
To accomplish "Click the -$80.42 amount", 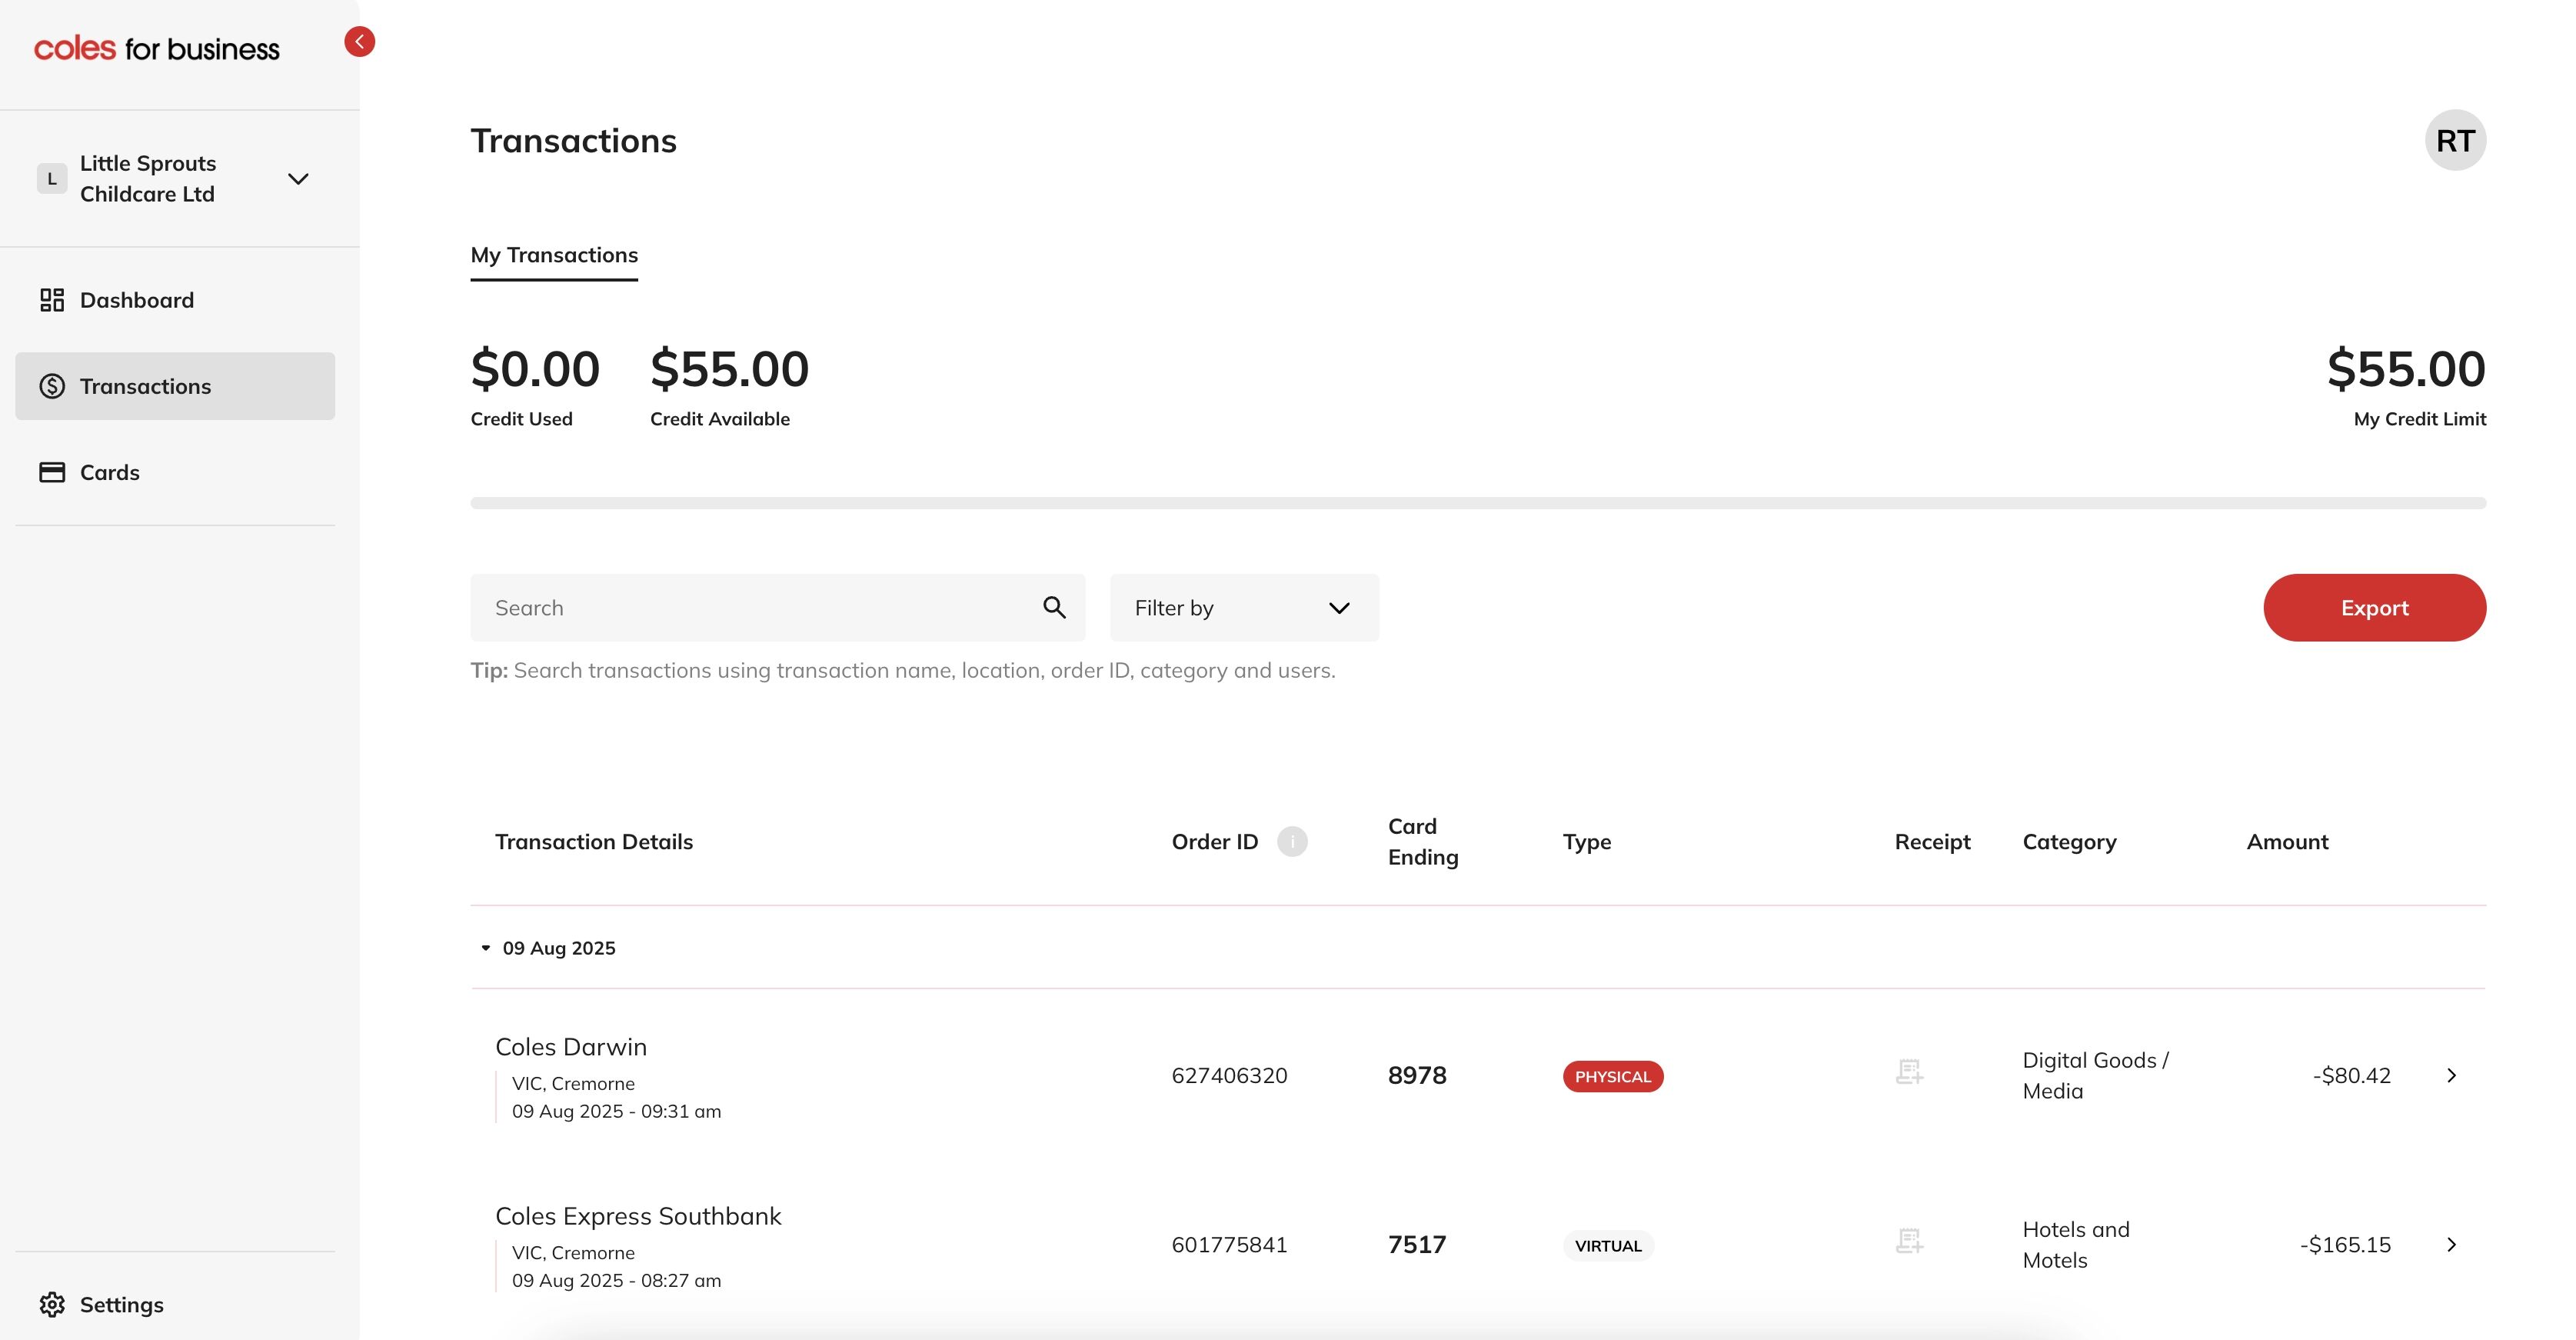I will click(2351, 1075).
